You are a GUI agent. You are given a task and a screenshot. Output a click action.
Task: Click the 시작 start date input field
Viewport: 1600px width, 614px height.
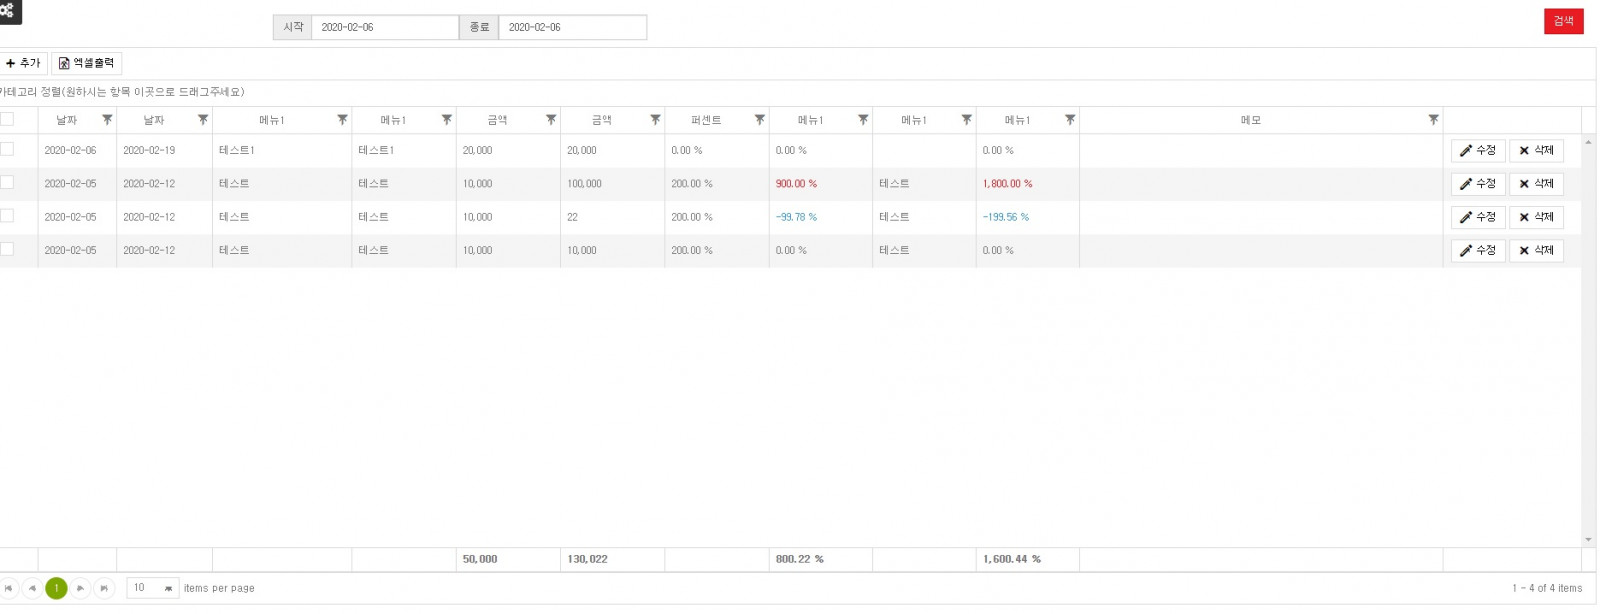coord(384,27)
